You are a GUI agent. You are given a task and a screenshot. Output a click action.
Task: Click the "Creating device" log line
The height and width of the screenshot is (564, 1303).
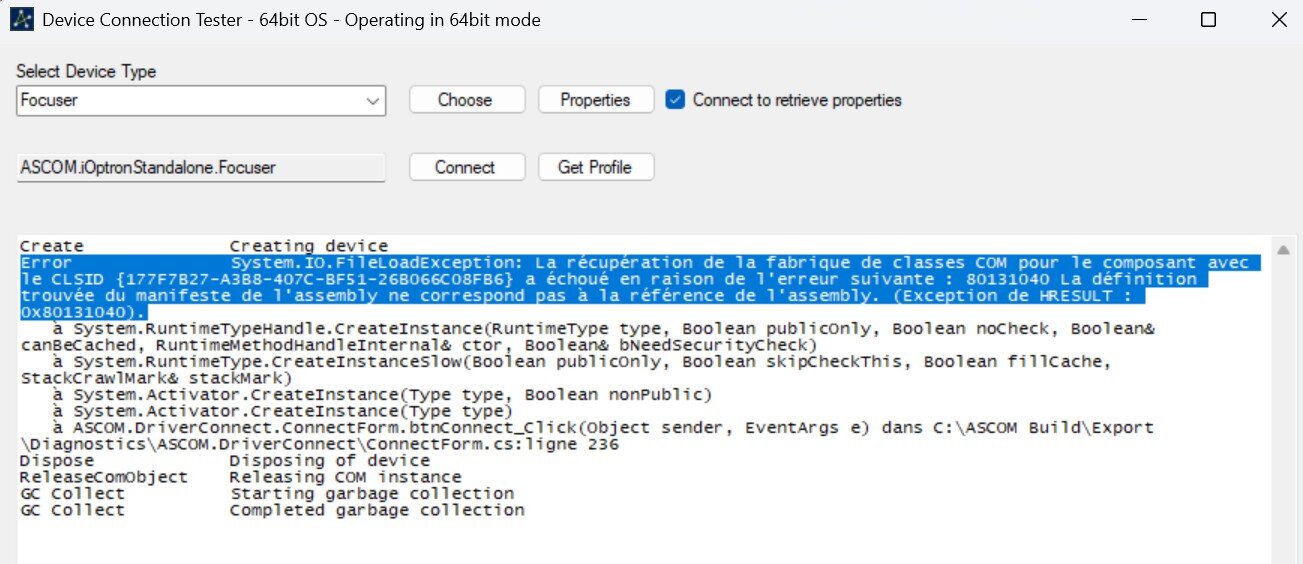click(308, 246)
